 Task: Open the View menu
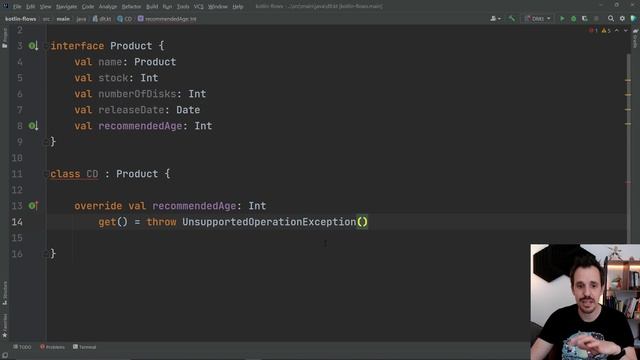(45, 7)
